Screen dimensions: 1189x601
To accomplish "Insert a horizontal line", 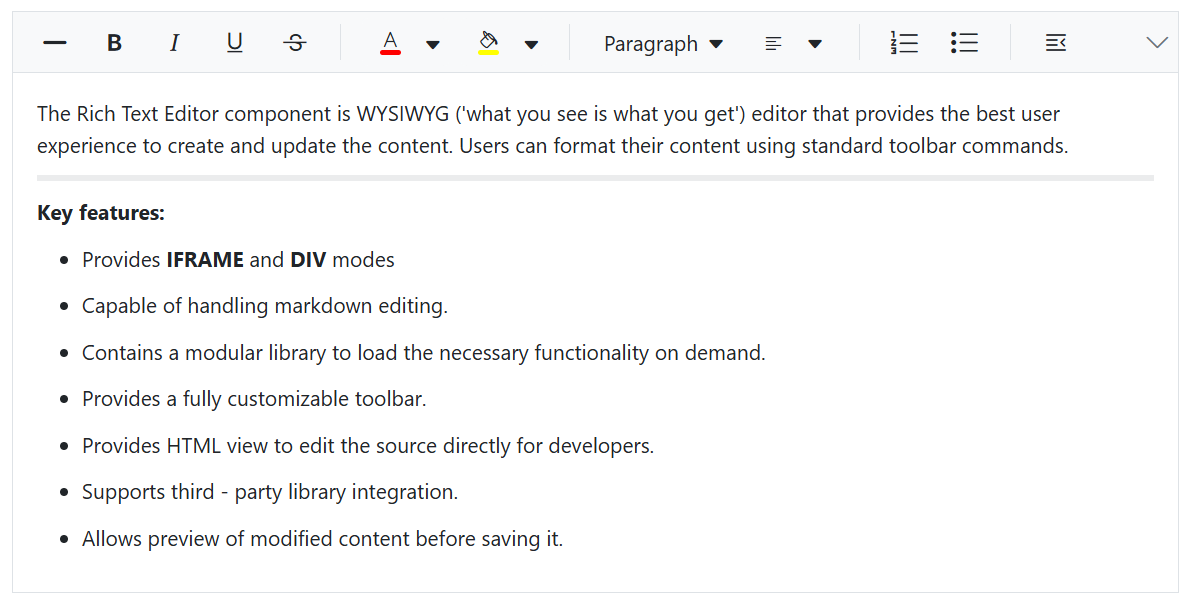I will pyautogui.click(x=54, y=42).
